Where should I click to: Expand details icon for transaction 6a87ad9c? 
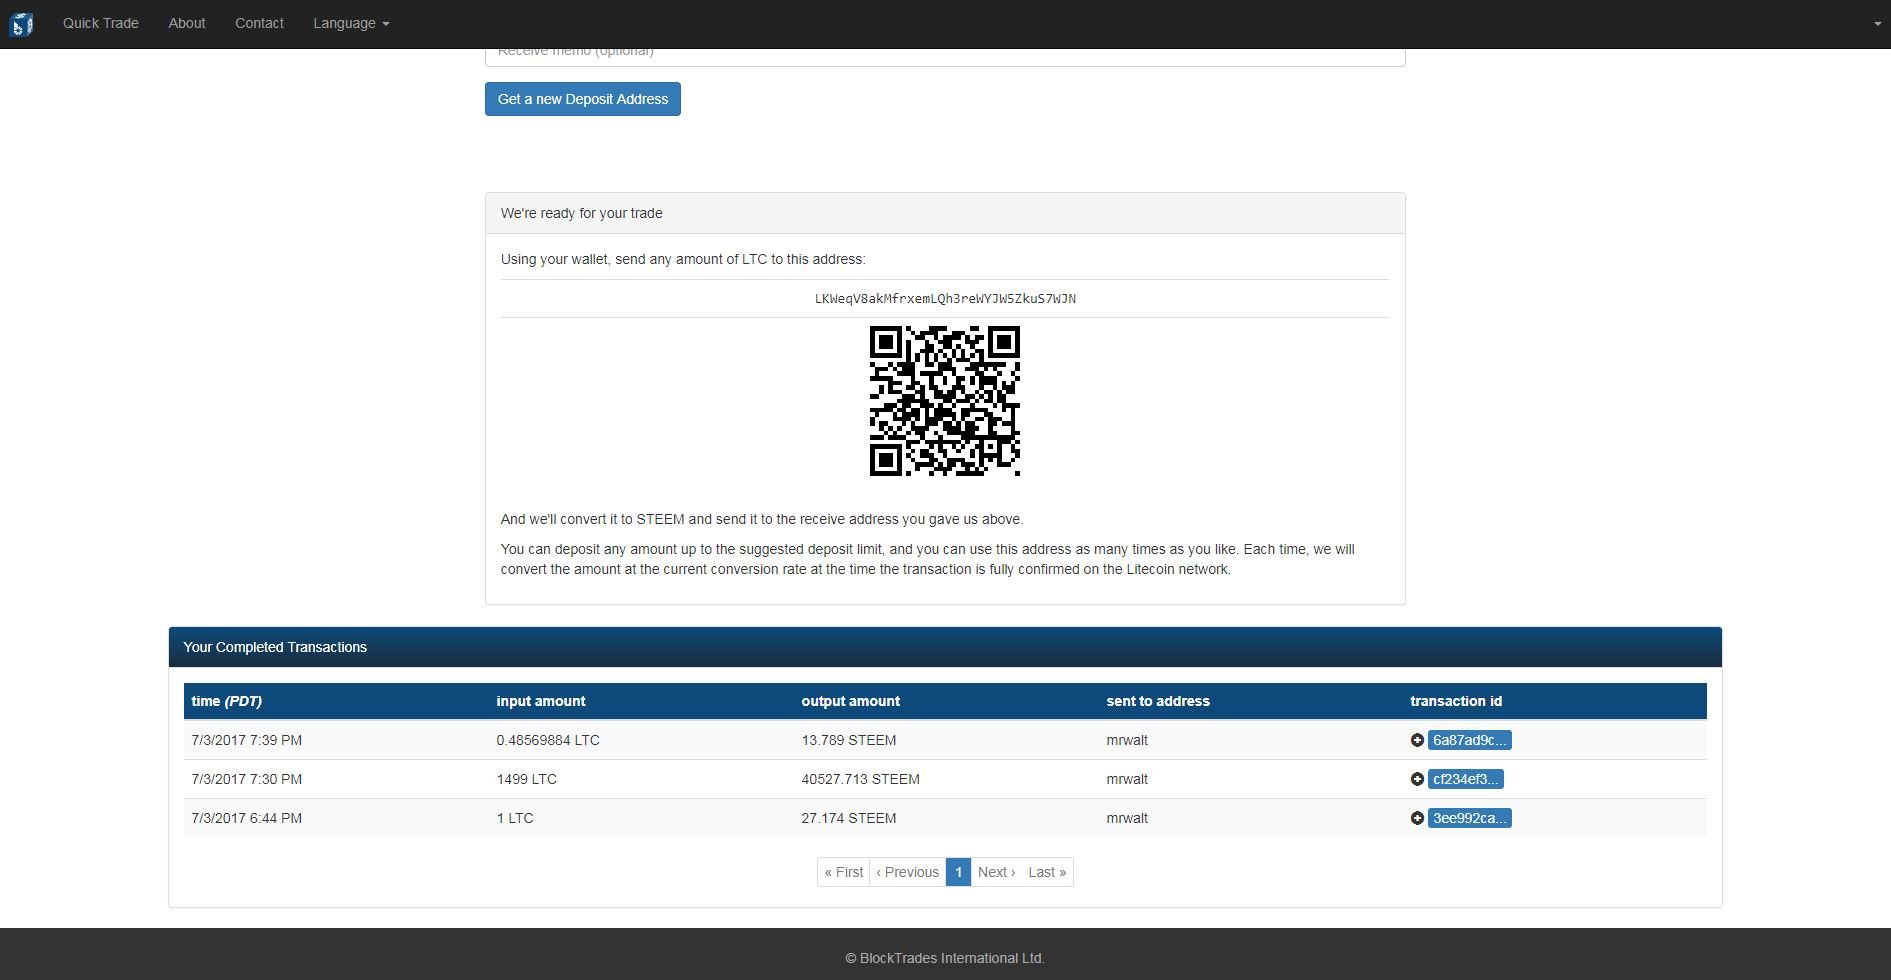[x=1417, y=740]
